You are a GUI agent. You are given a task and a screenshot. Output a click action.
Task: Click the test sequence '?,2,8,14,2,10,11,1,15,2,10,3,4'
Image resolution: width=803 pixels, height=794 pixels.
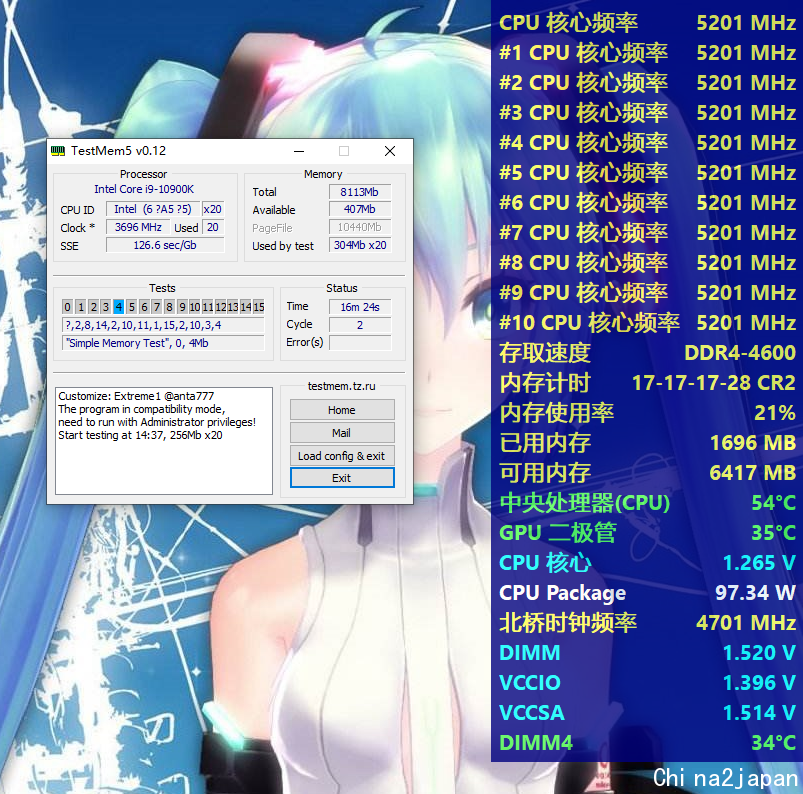[x=163, y=325]
